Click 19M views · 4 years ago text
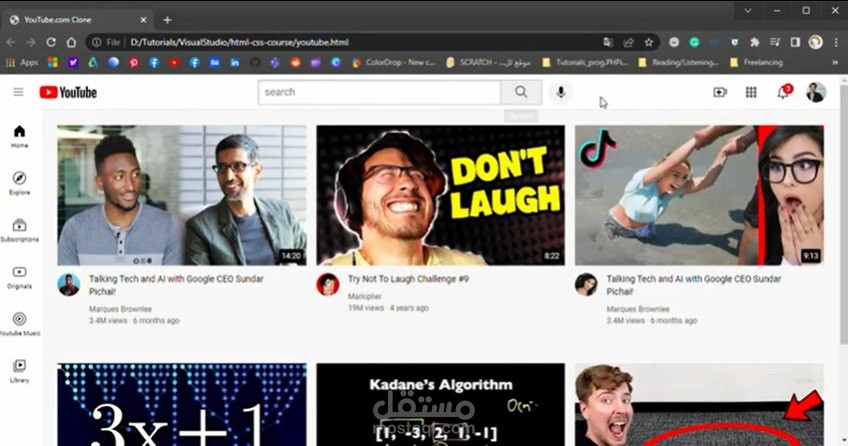The width and height of the screenshot is (848, 446). 388,308
